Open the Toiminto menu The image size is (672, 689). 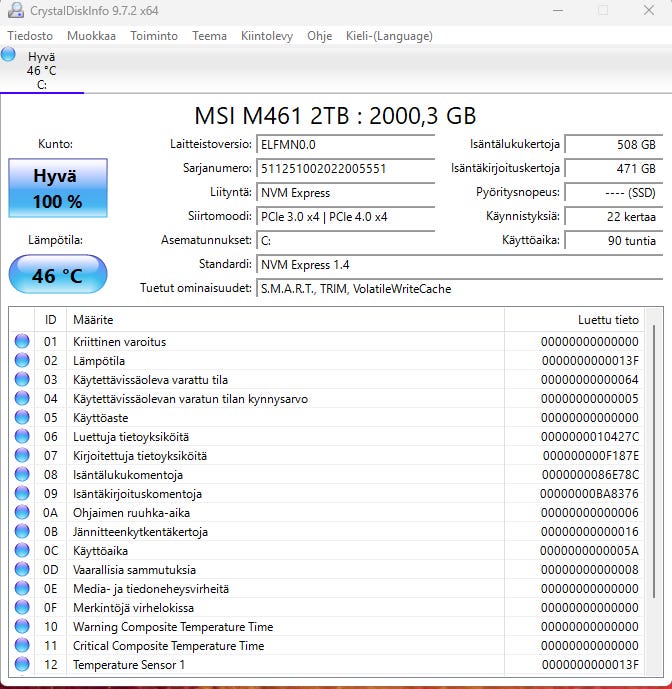[x=154, y=36]
